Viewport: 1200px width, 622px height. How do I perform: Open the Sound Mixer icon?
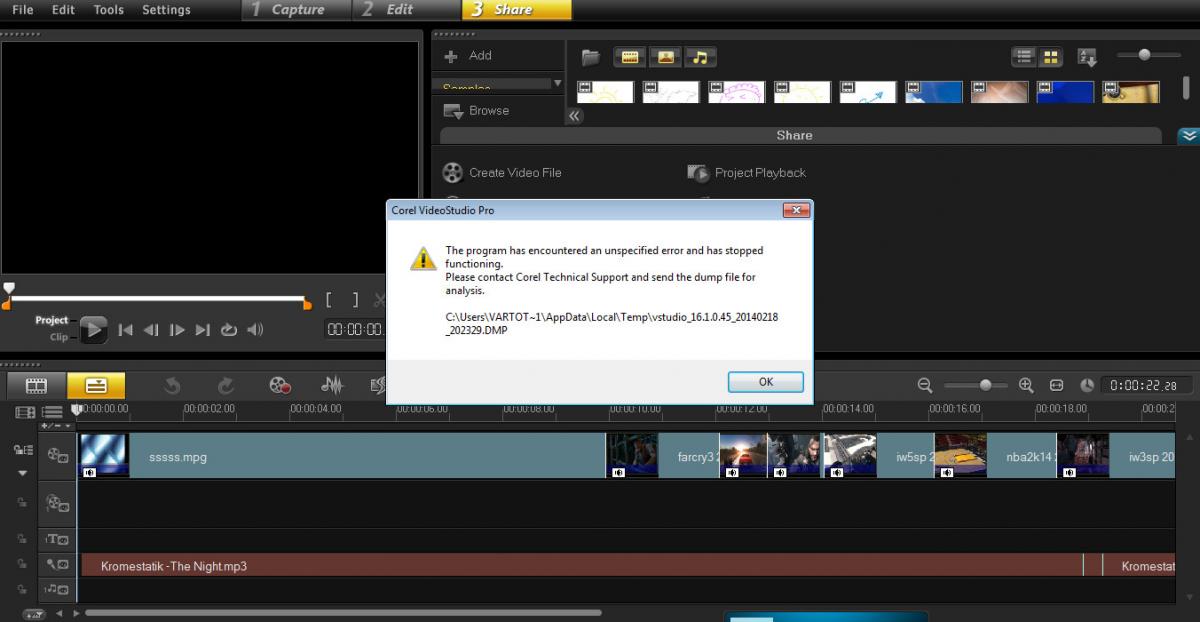tap(332, 385)
